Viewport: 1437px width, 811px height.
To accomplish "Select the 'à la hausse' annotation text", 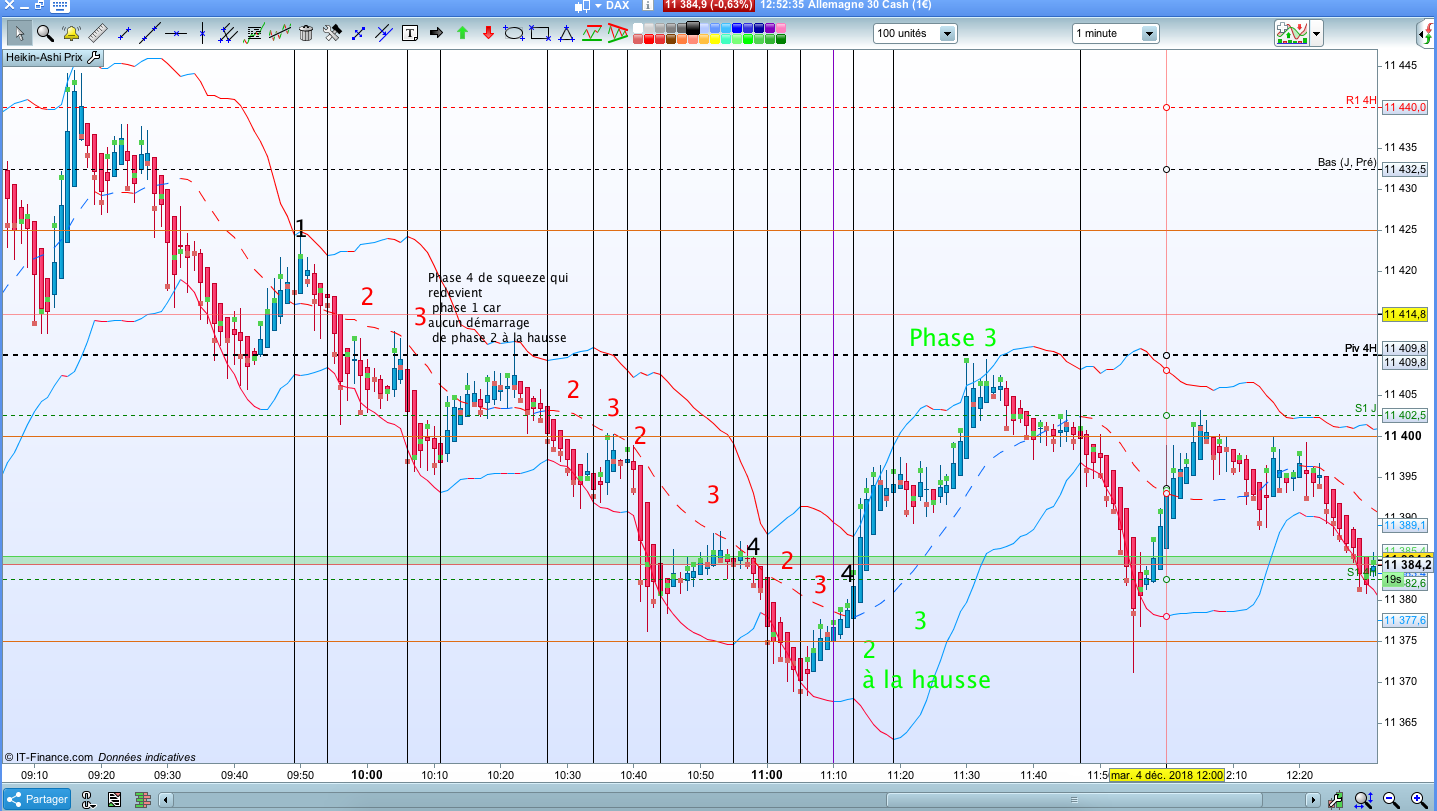I will pyautogui.click(x=926, y=680).
